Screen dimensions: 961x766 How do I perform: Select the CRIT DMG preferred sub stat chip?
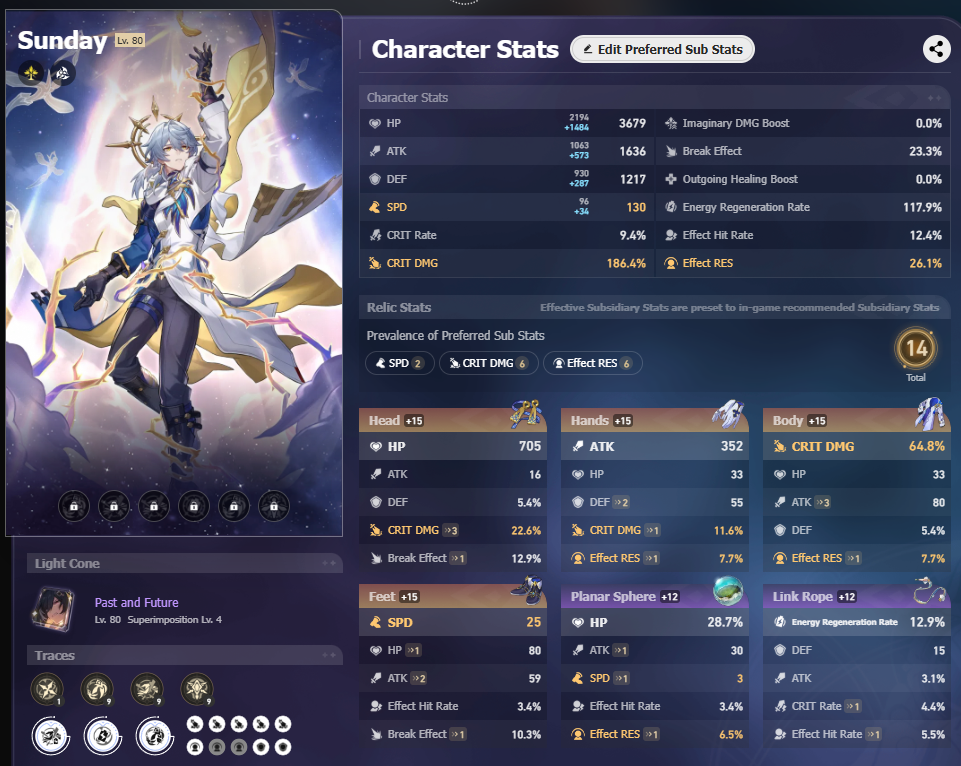click(488, 363)
